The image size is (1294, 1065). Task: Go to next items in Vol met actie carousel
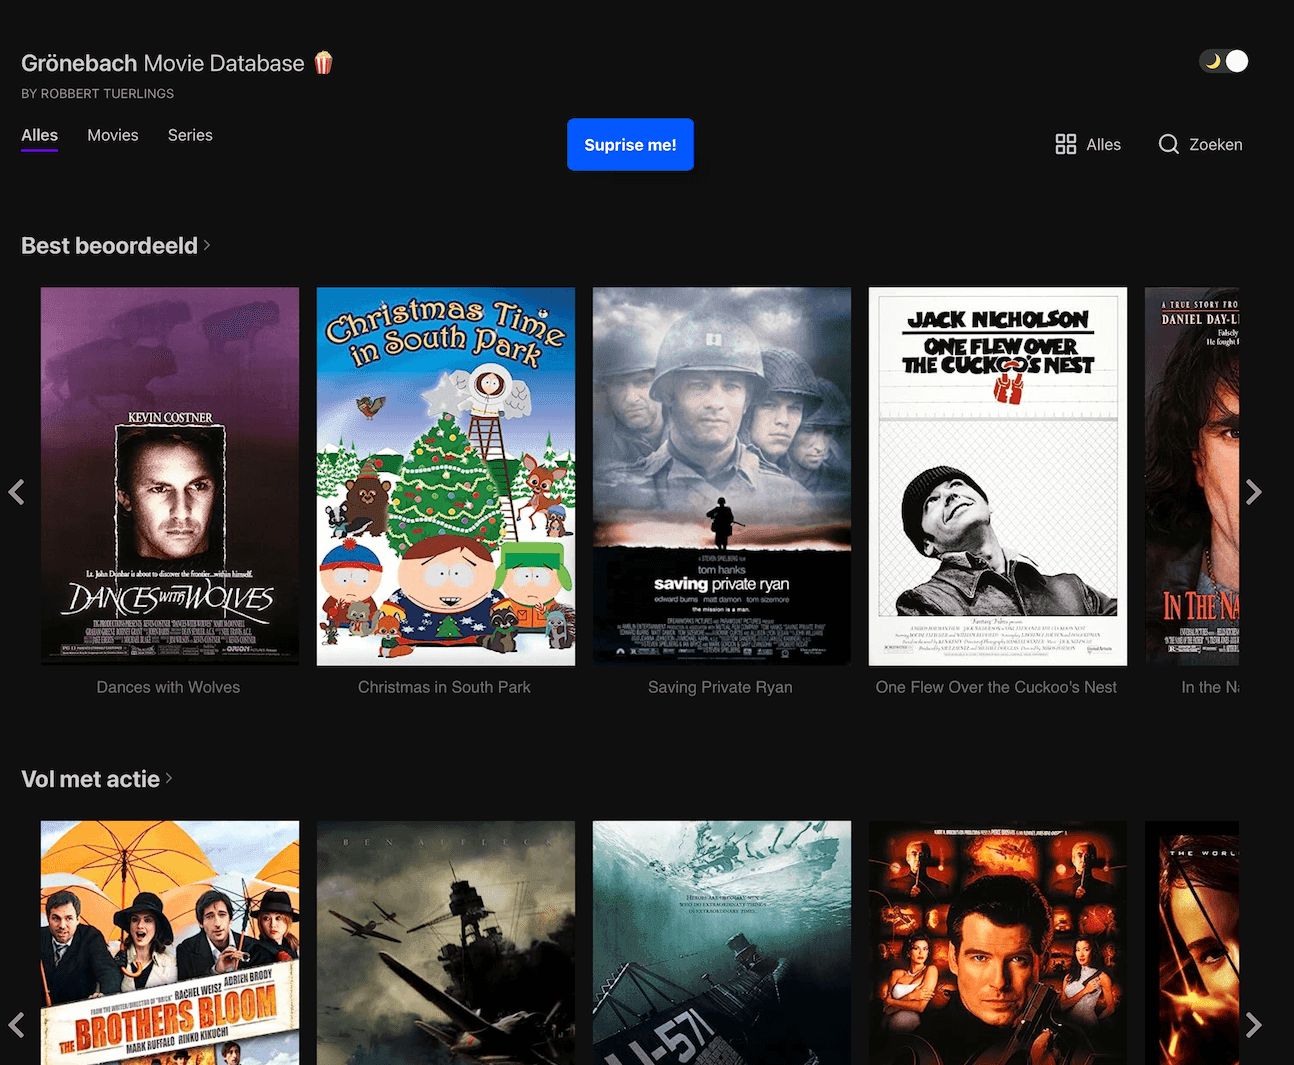click(x=1254, y=1025)
